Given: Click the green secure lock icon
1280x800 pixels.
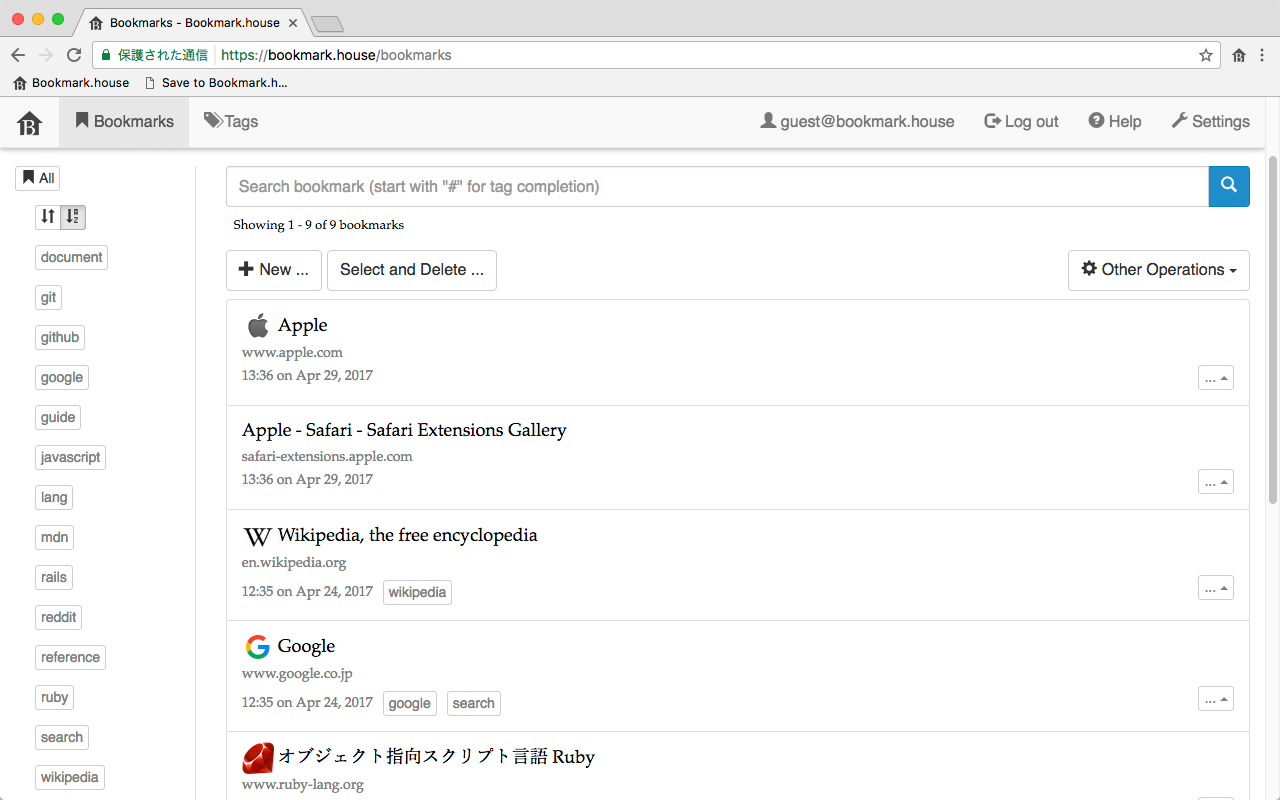Looking at the screenshot, I should (105, 55).
